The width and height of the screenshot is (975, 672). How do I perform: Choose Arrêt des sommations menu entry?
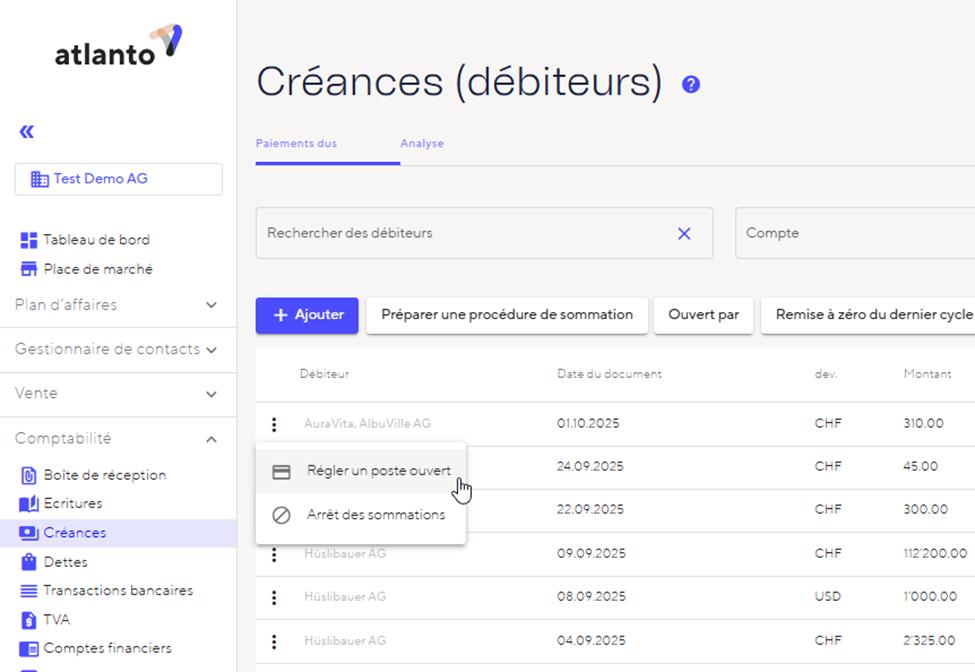point(375,515)
